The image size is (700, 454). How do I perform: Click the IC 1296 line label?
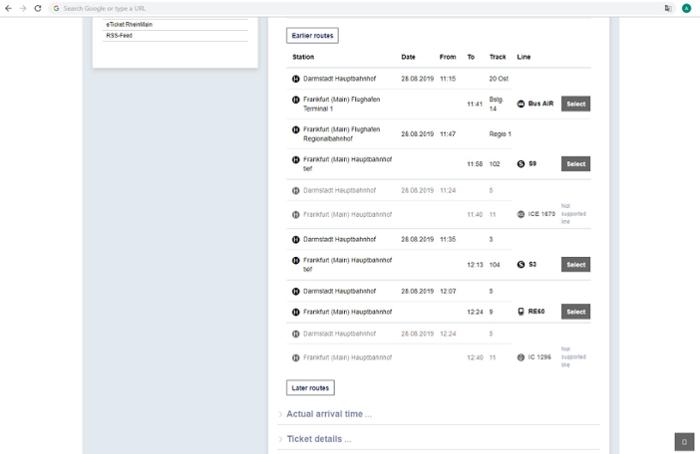(x=539, y=357)
